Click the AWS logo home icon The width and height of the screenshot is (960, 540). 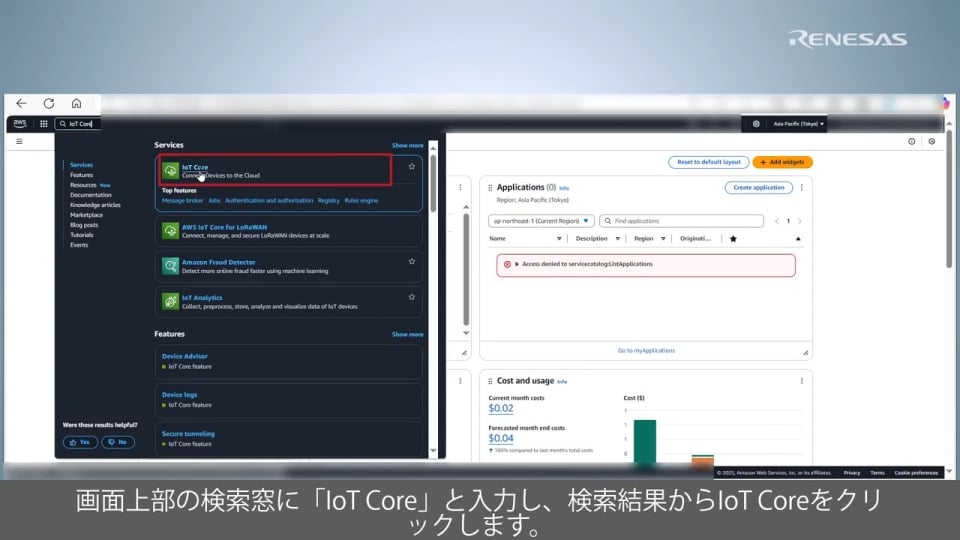tap(20, 124)
